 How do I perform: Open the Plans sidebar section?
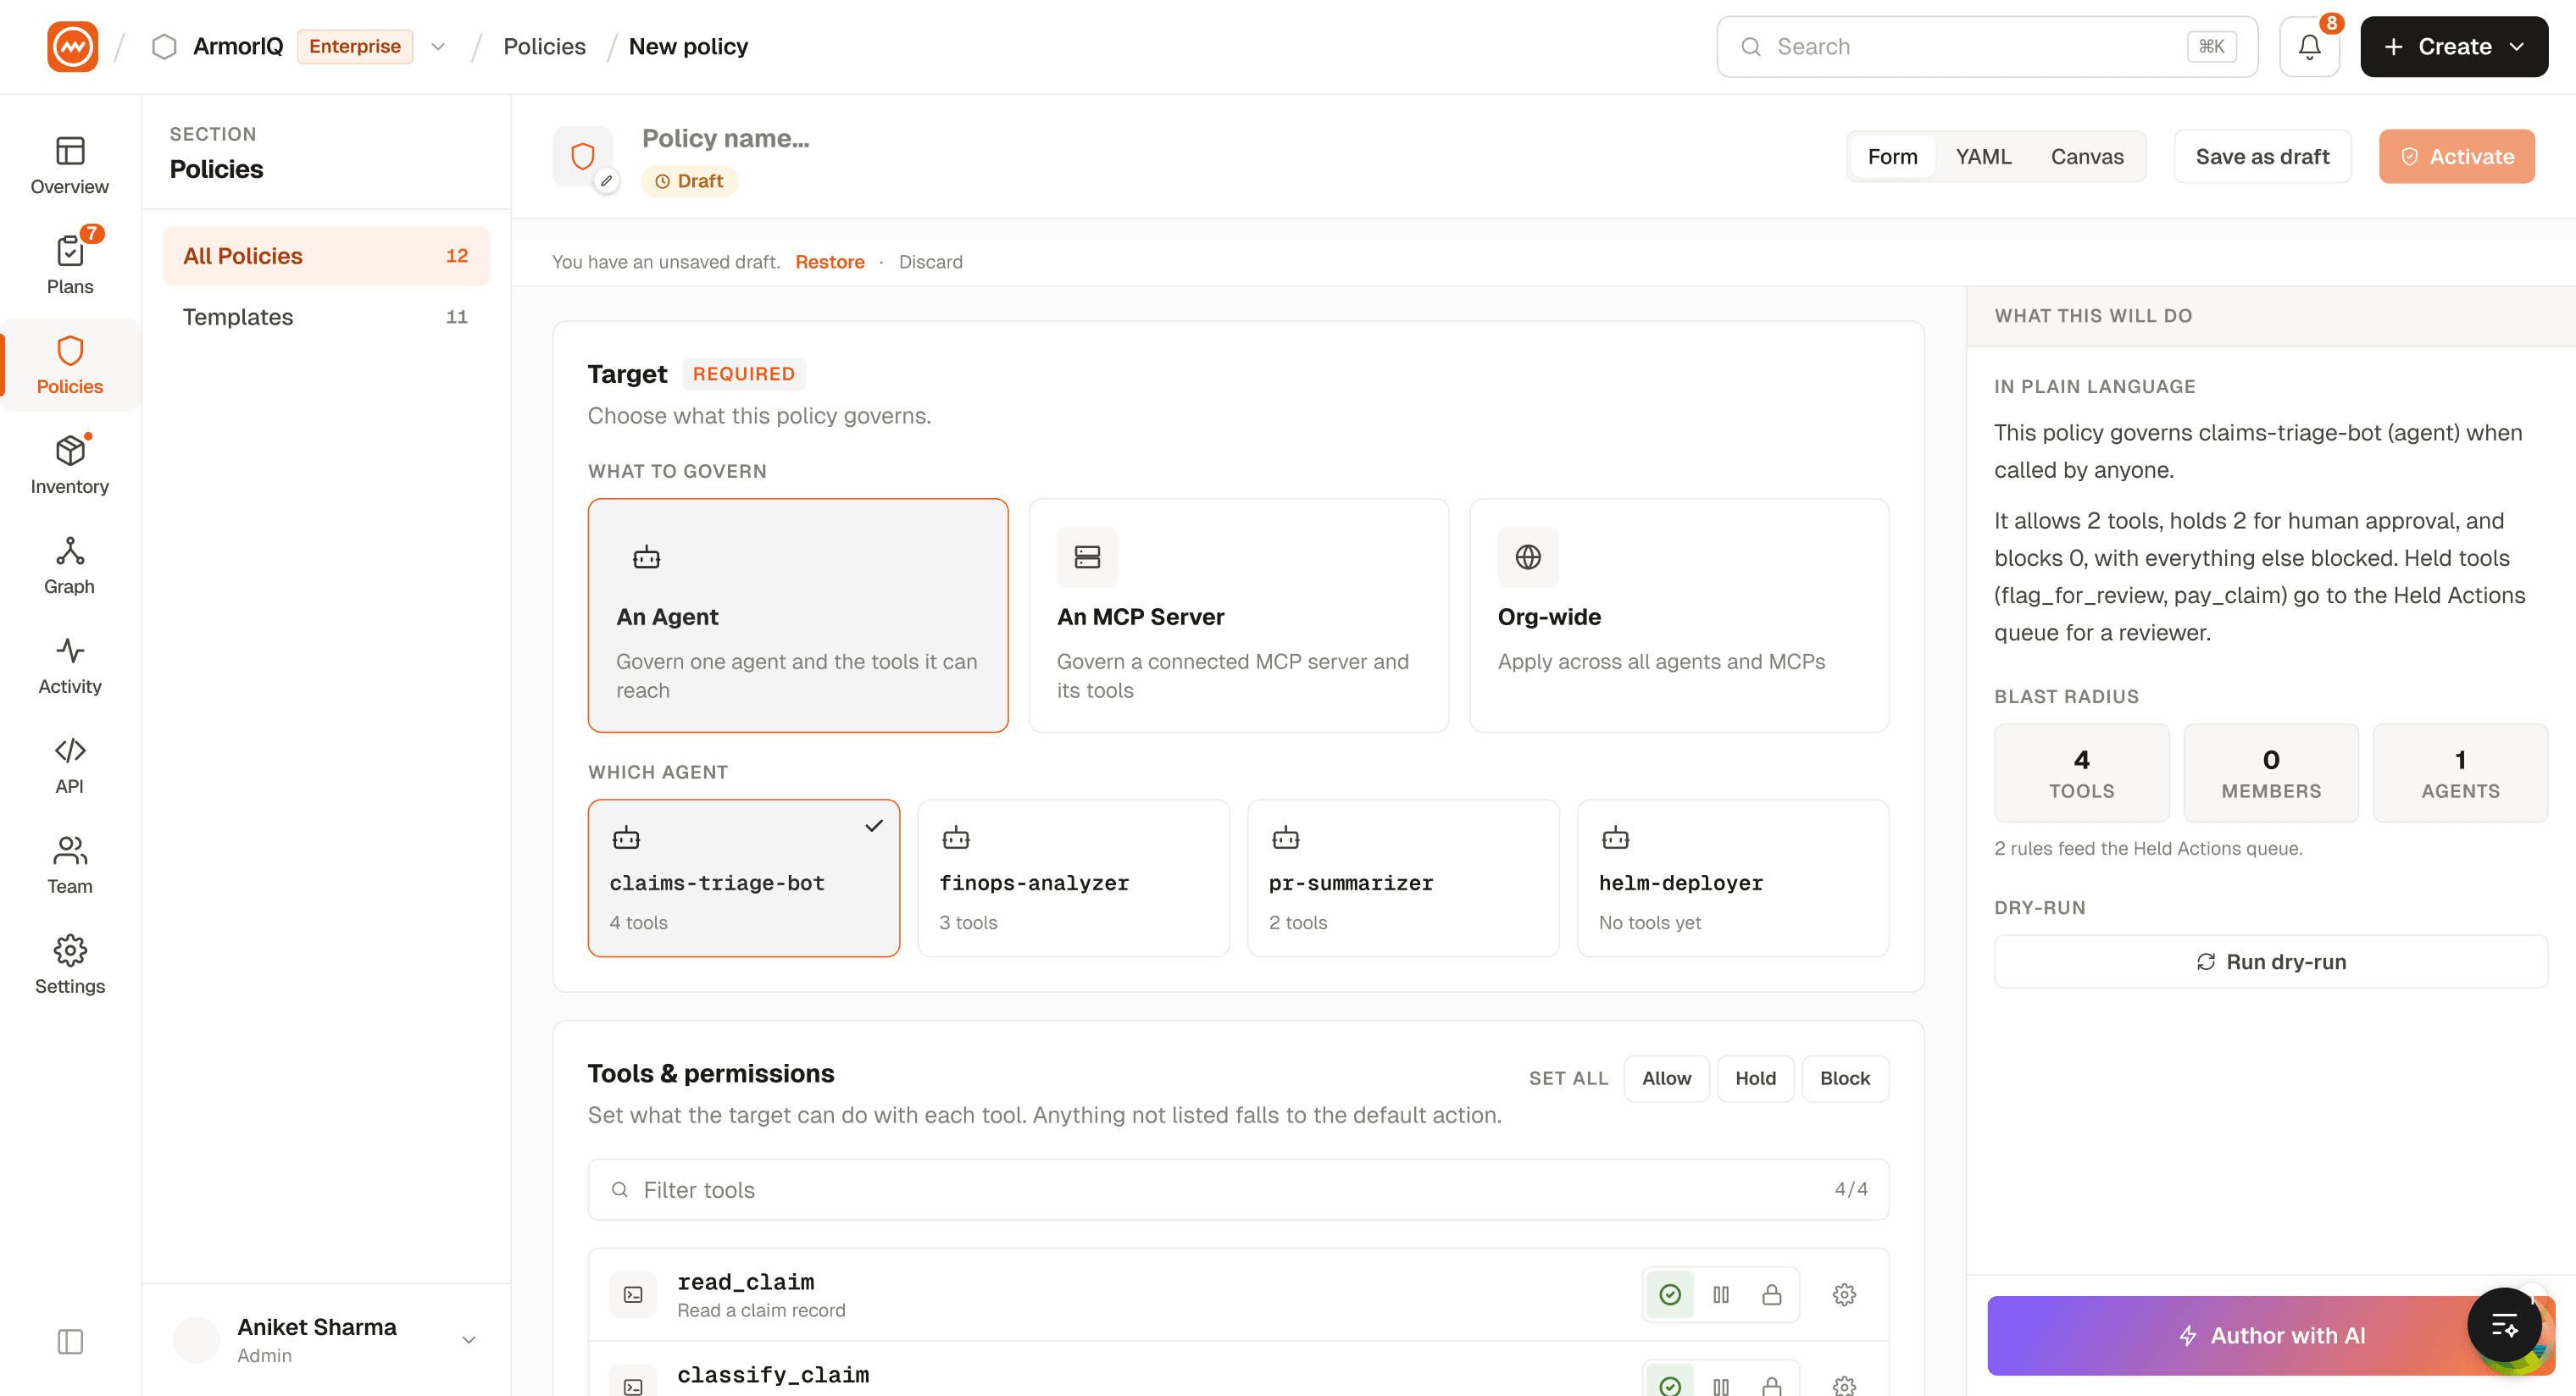[x=70, y=265]
